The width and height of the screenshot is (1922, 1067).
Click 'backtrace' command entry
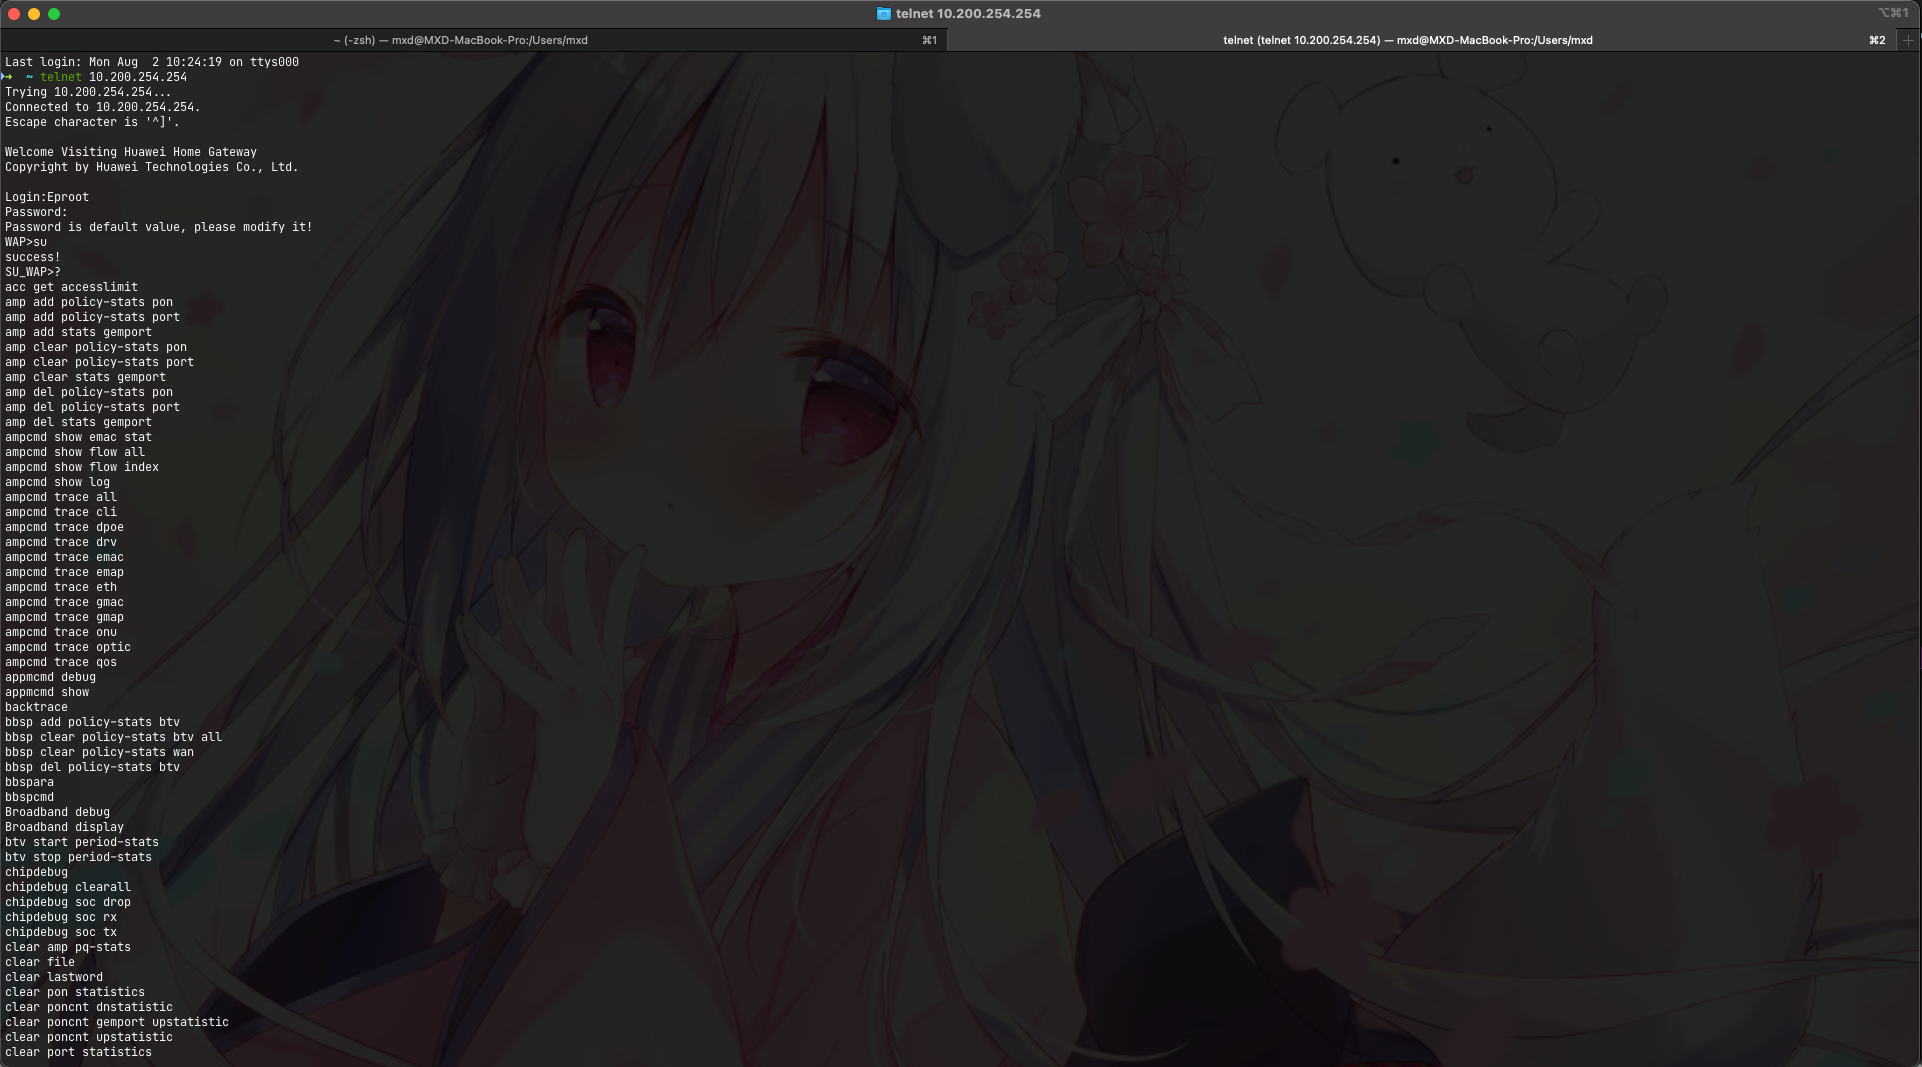(36, 707)
